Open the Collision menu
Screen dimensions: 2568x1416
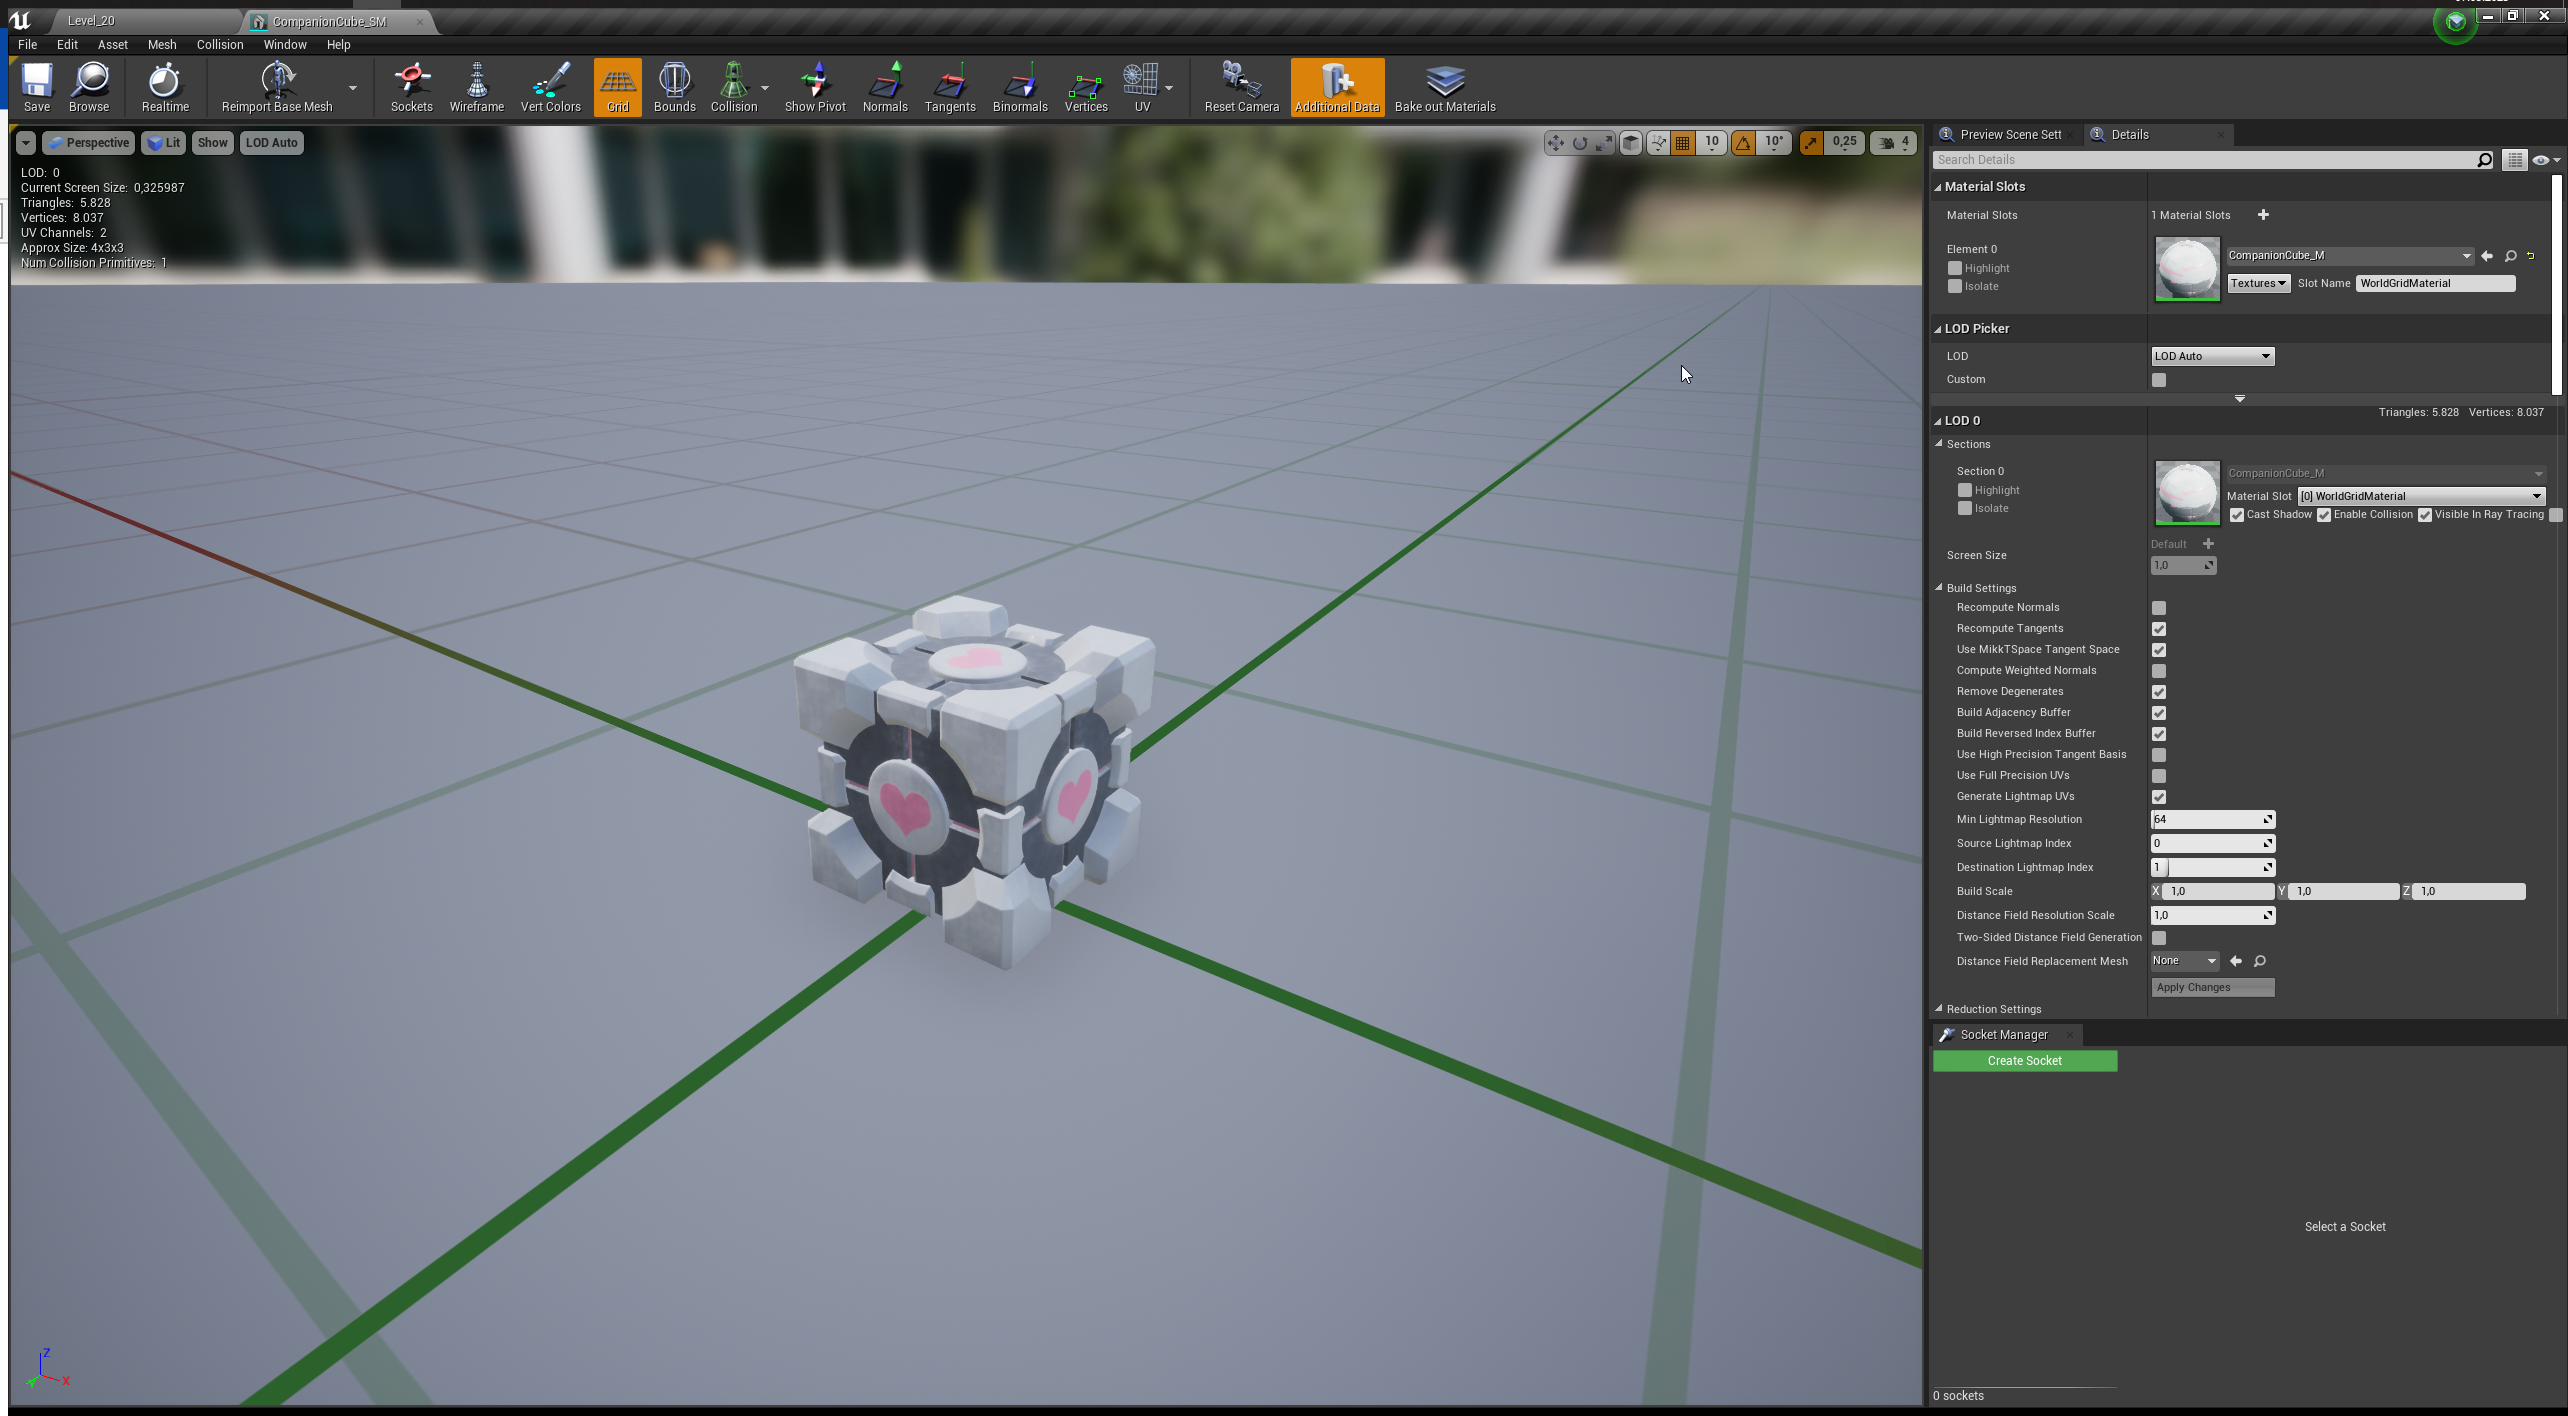[x=220, y=45]
